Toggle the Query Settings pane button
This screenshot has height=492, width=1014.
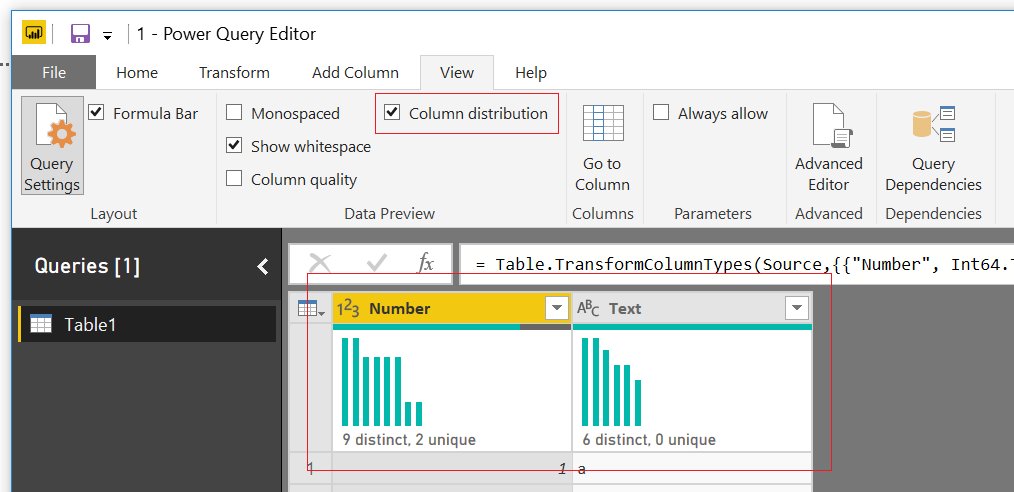tap(52, 145)
